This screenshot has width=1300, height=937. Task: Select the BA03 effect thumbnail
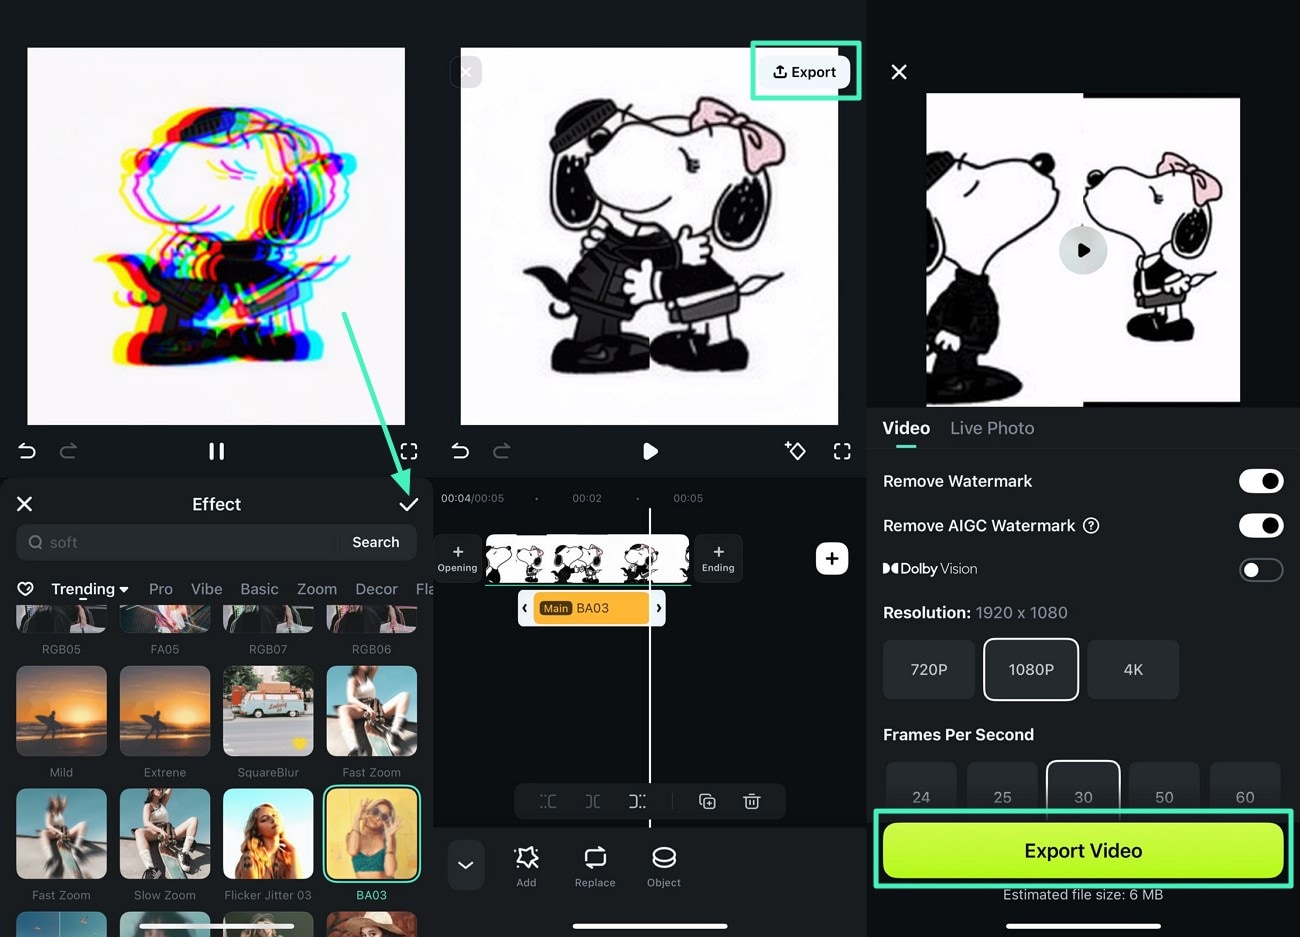coord(371,833)
